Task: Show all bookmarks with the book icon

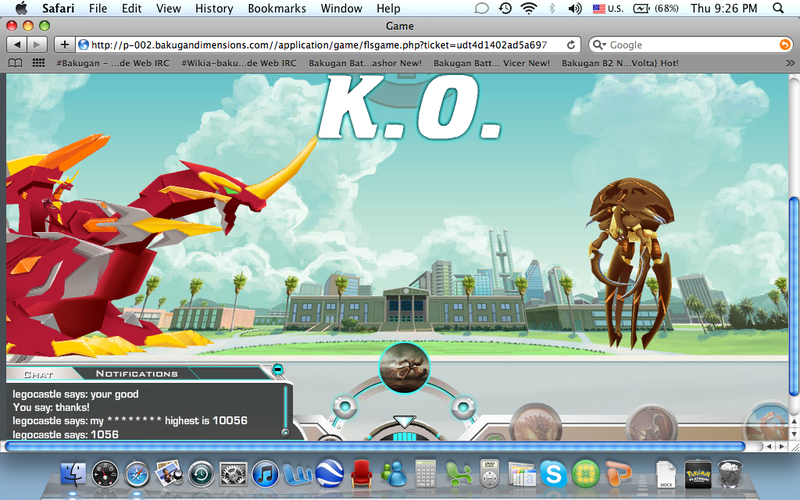Action: click(x=15, y=63)
